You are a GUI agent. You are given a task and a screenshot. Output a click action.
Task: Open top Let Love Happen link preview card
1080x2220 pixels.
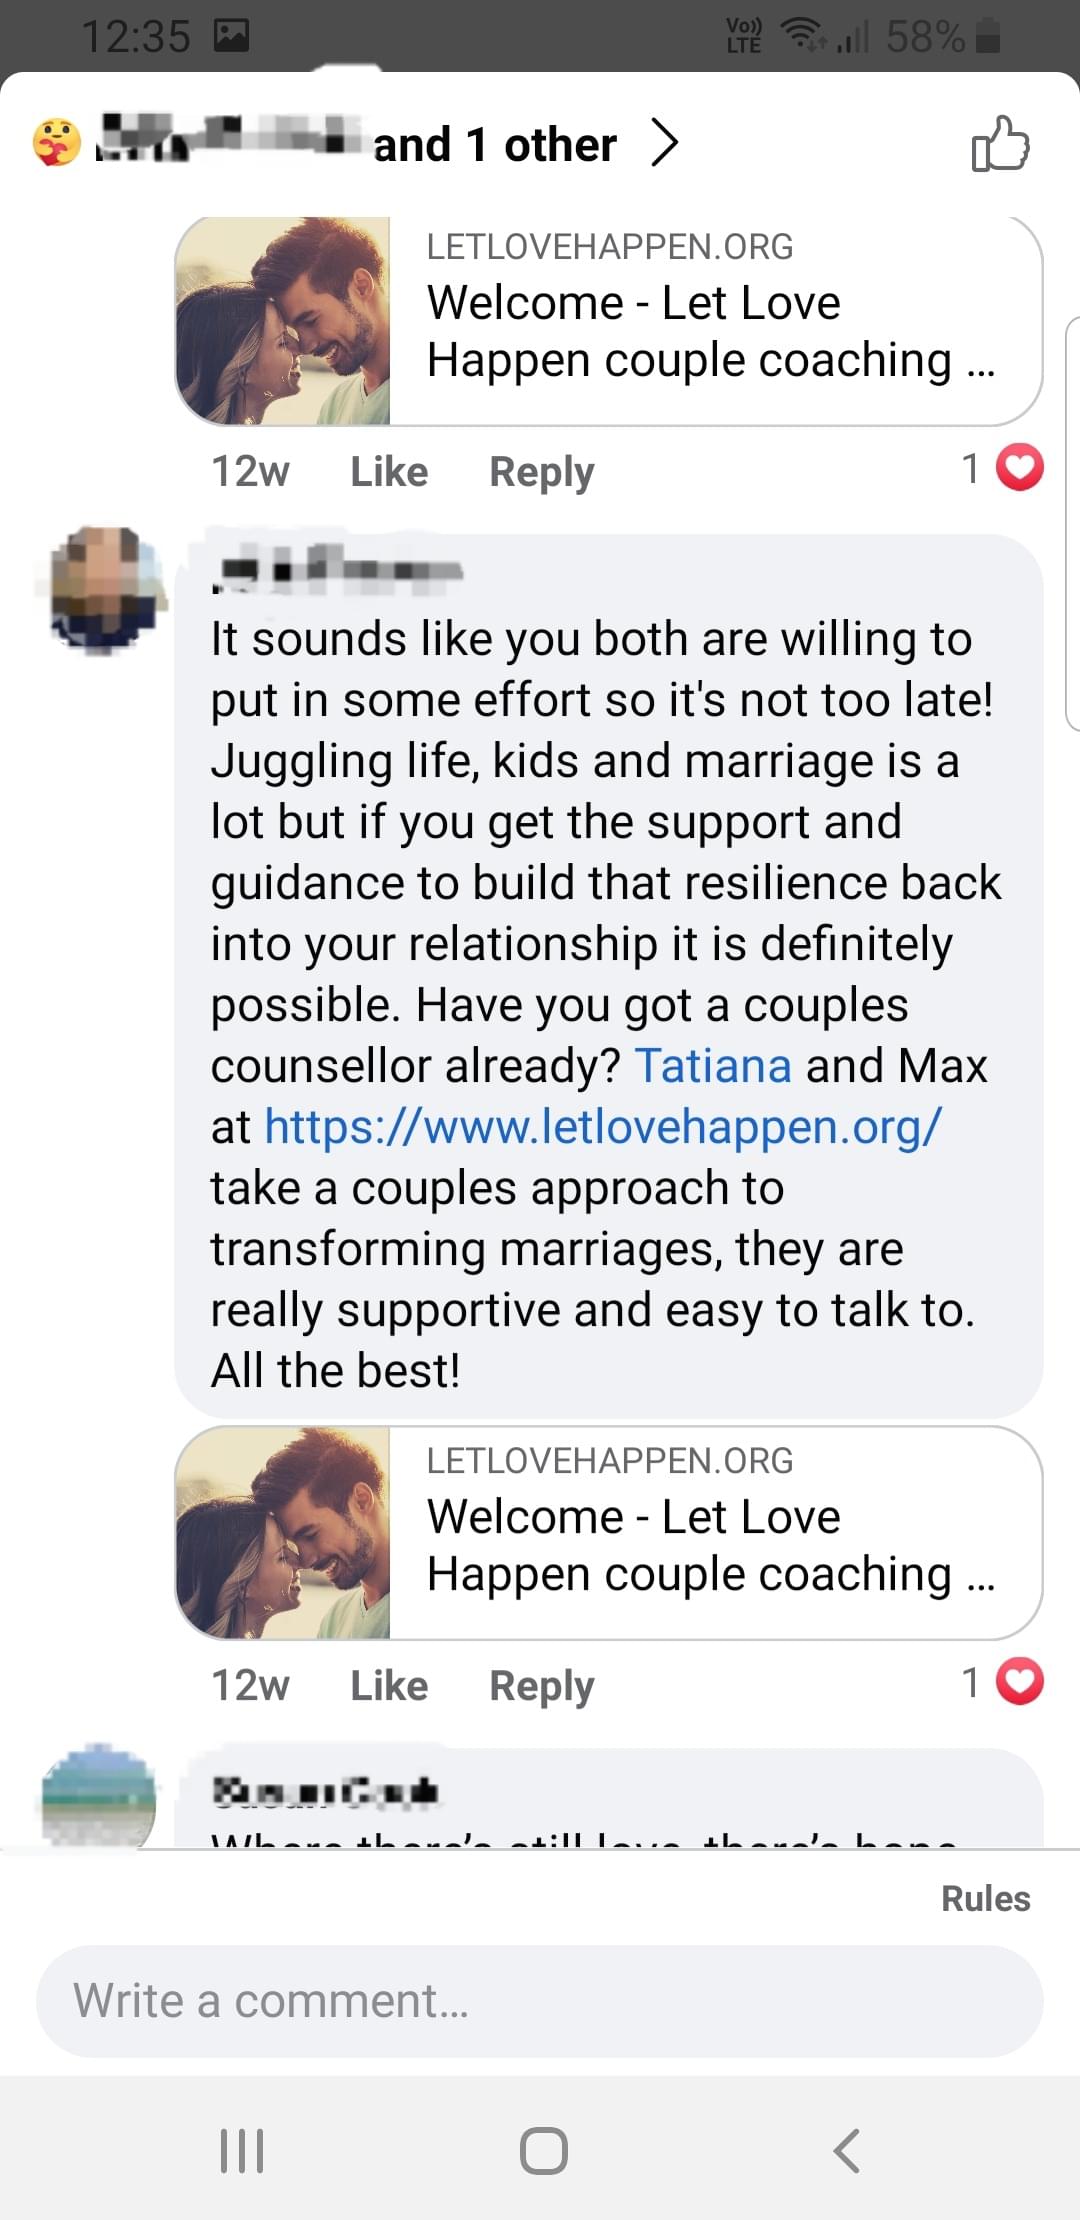[x=609, y=321]
